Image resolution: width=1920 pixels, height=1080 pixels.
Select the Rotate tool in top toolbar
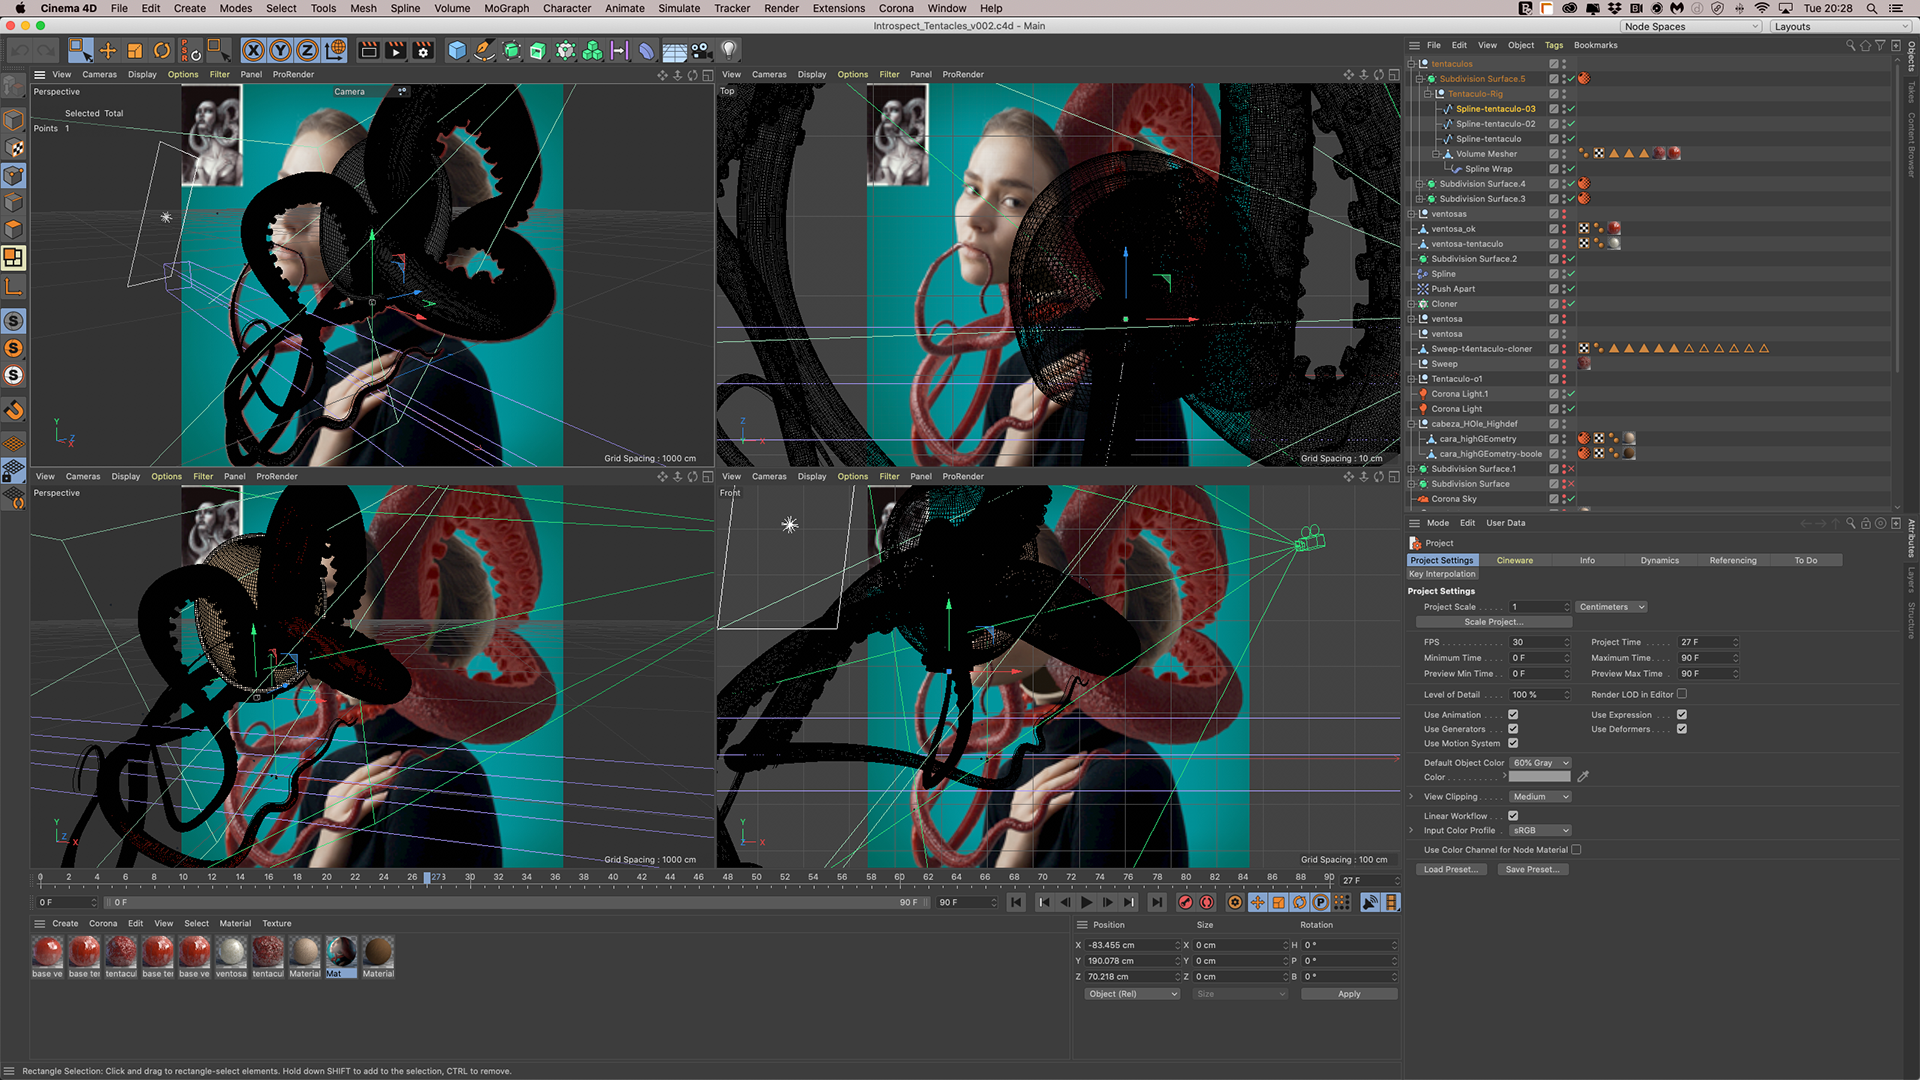162,50
